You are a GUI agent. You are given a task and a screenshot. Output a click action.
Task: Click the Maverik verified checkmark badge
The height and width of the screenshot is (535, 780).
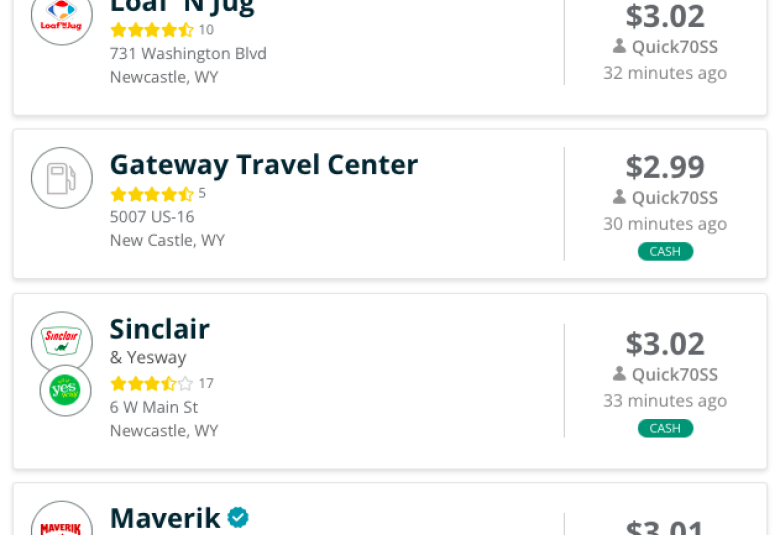click(x=238, y=517)
